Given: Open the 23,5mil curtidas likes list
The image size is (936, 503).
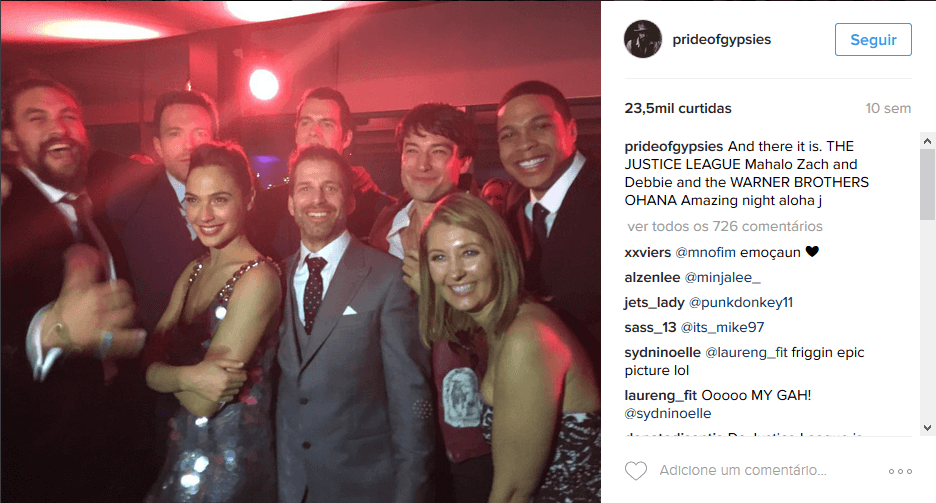Looking at the screenshot, I should pos(678,109).
